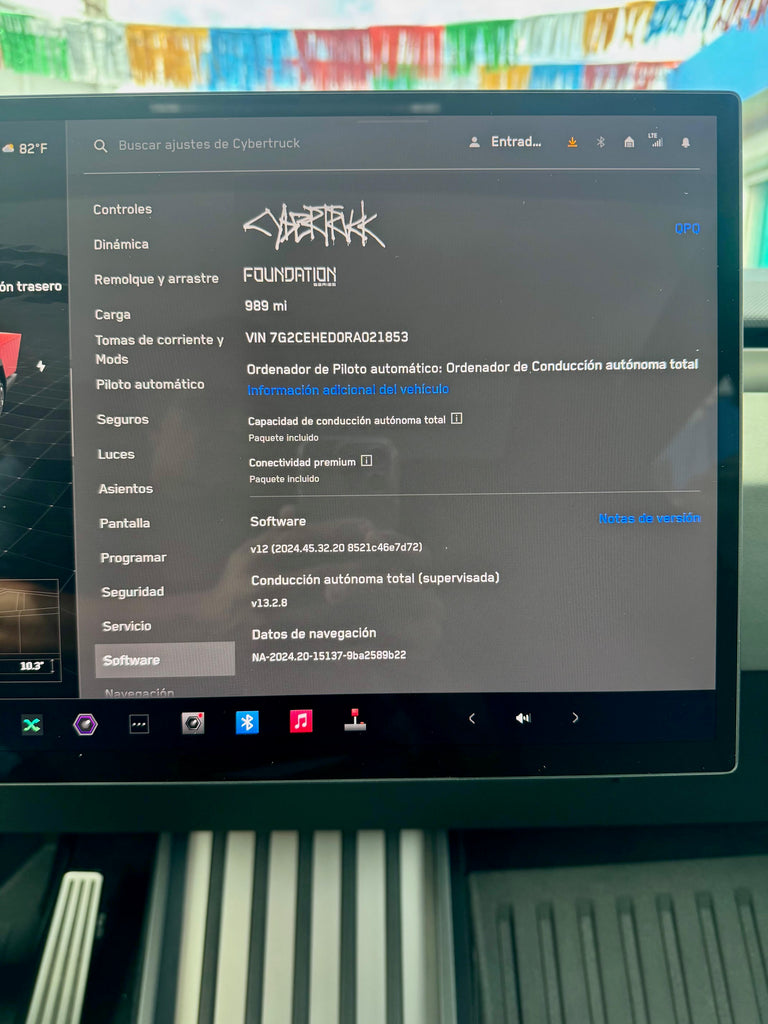Click the search magnifier icon
Image resolution: width=768 pixels, height=1024 pixels.
(100, 146)
